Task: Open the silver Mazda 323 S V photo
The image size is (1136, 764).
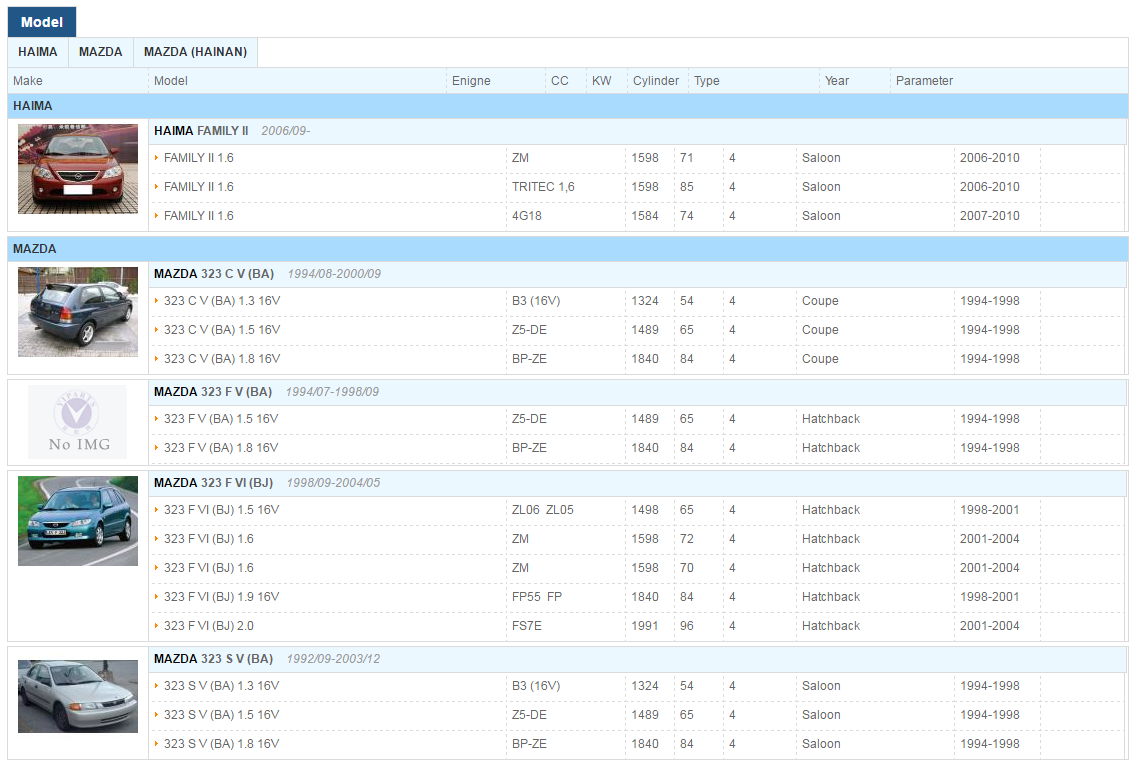Action: (x=78, y=697)
